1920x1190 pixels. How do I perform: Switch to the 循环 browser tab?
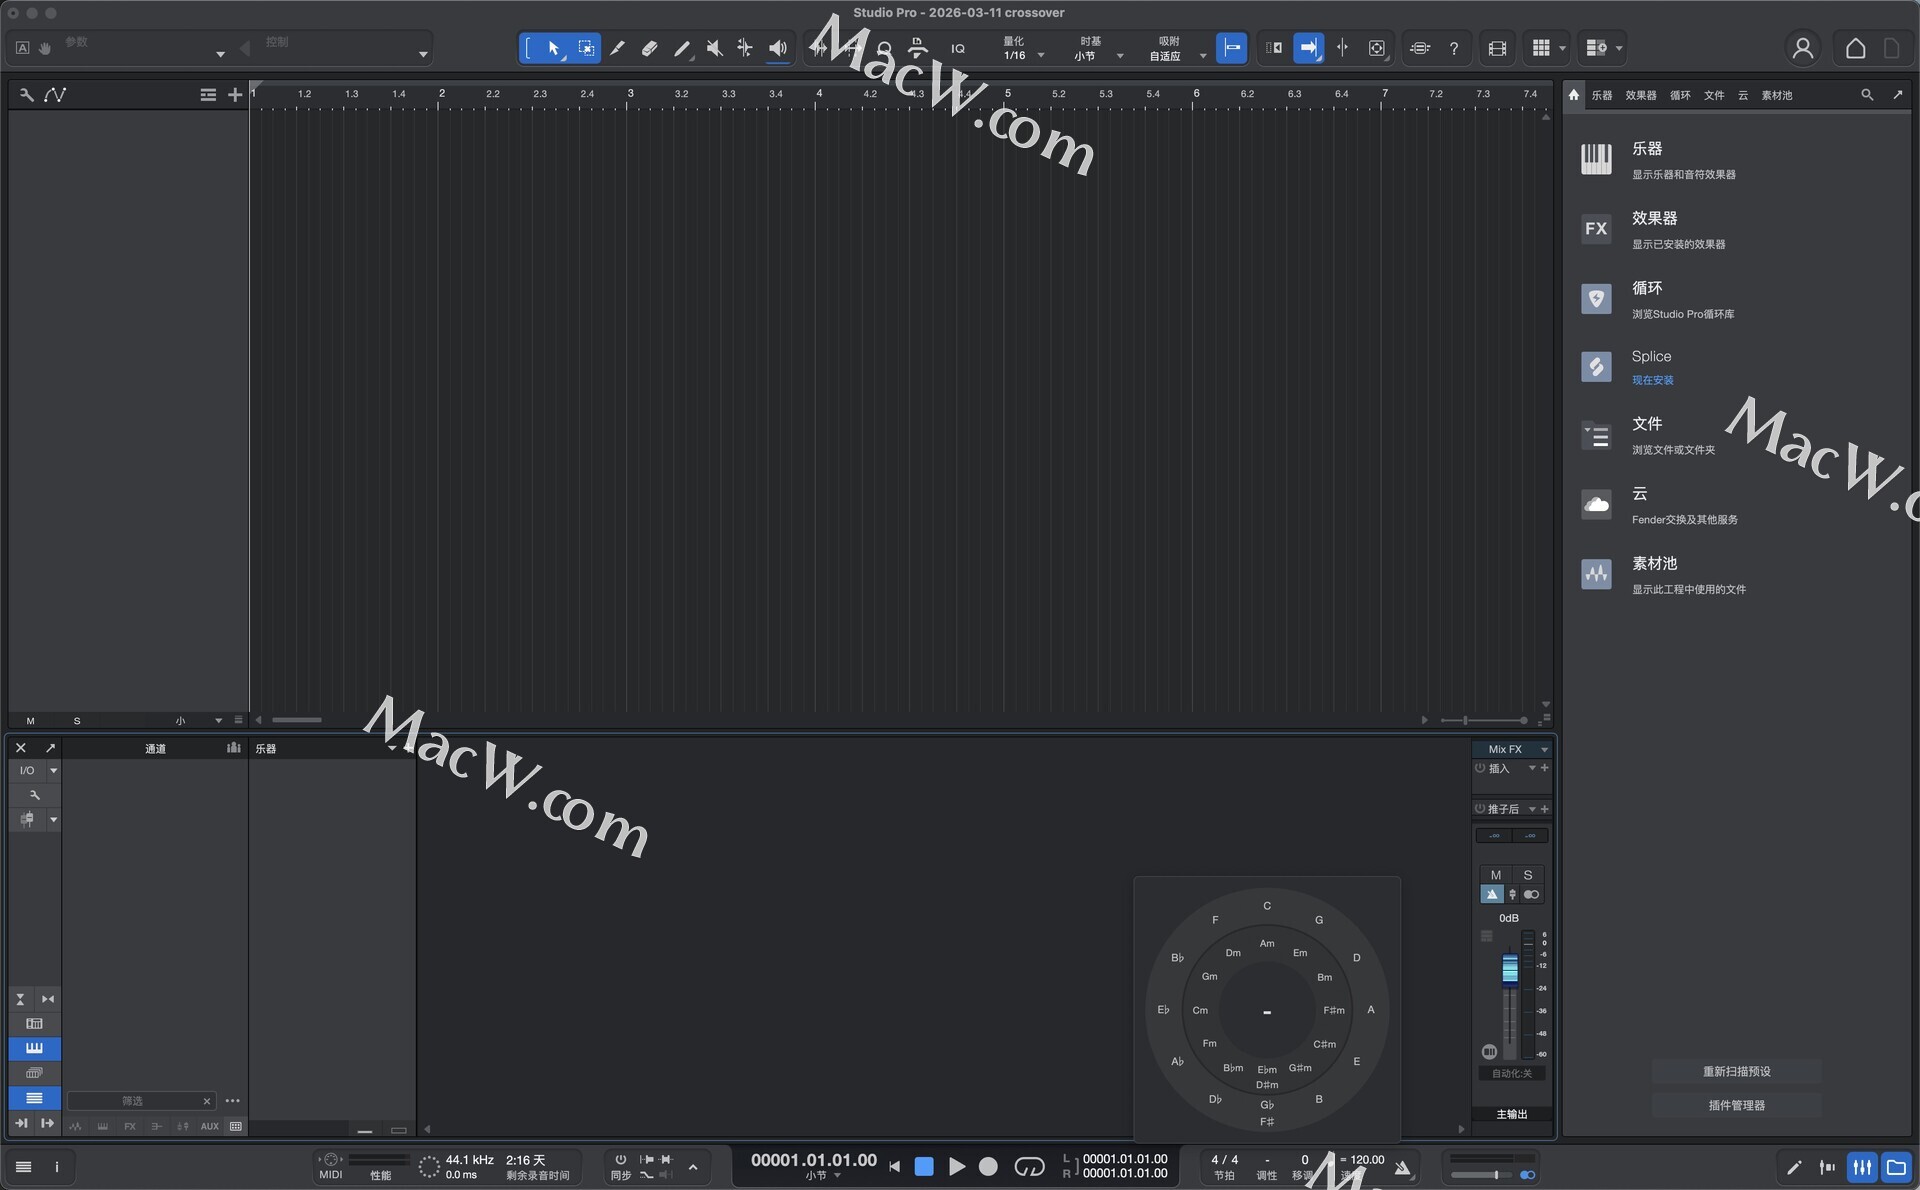coord(1680,95)
